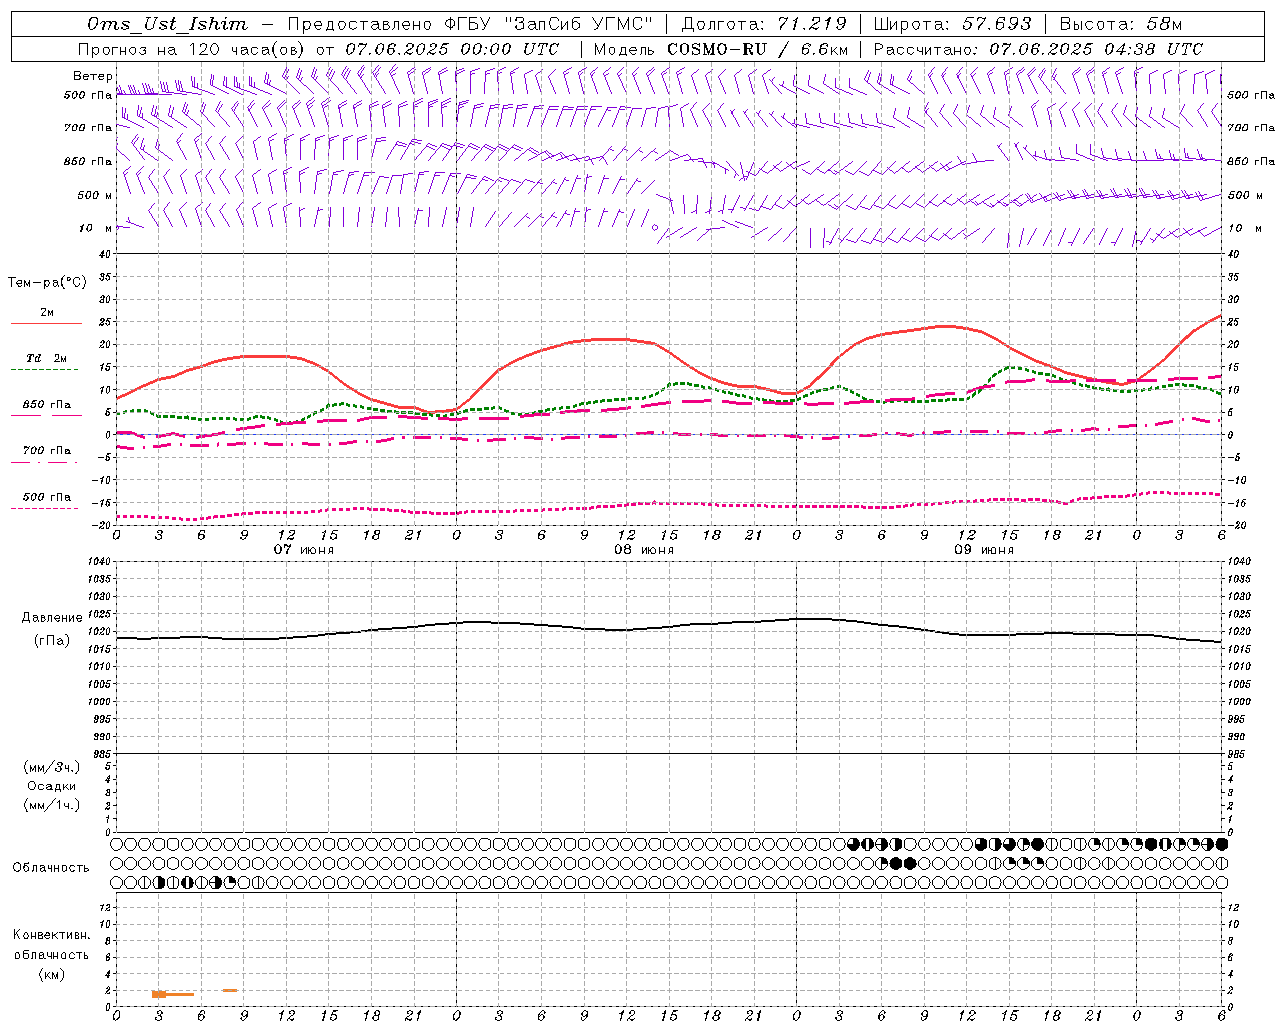Click the red line sample under 2м legend
Viewport: 1280px width, 1024px height.
[46, 323]
